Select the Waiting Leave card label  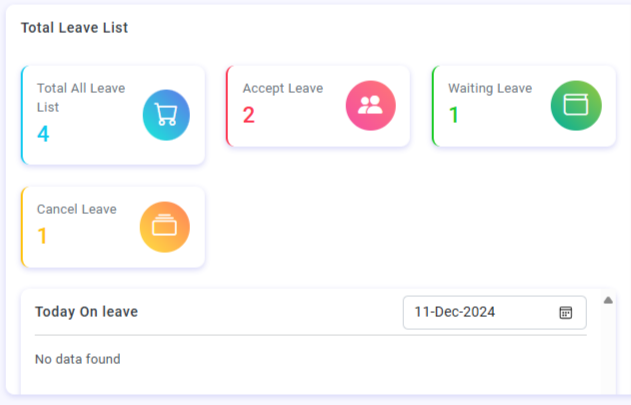(x=490, y=88)
